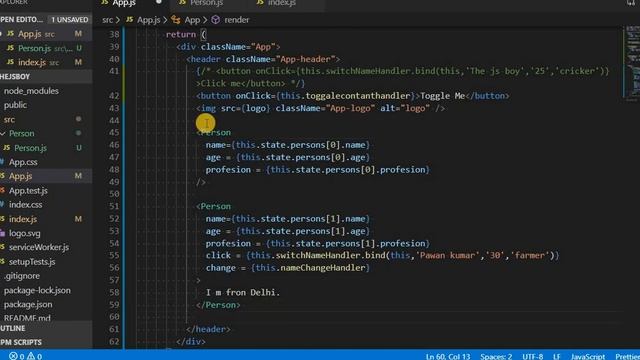Open index.css in the explorer
Image resolution: width=640 pixels, height=360 pixels.
(x=25, y=204)
